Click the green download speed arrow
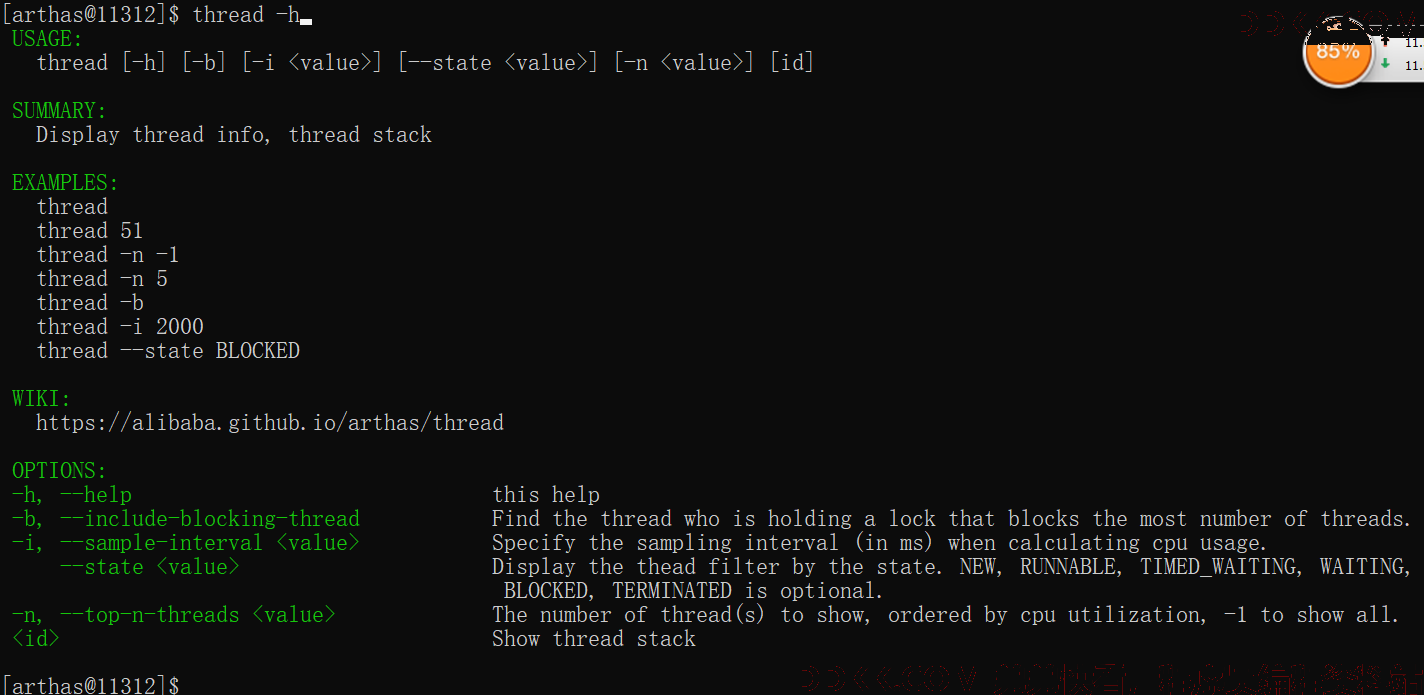 click(1385, 63)
